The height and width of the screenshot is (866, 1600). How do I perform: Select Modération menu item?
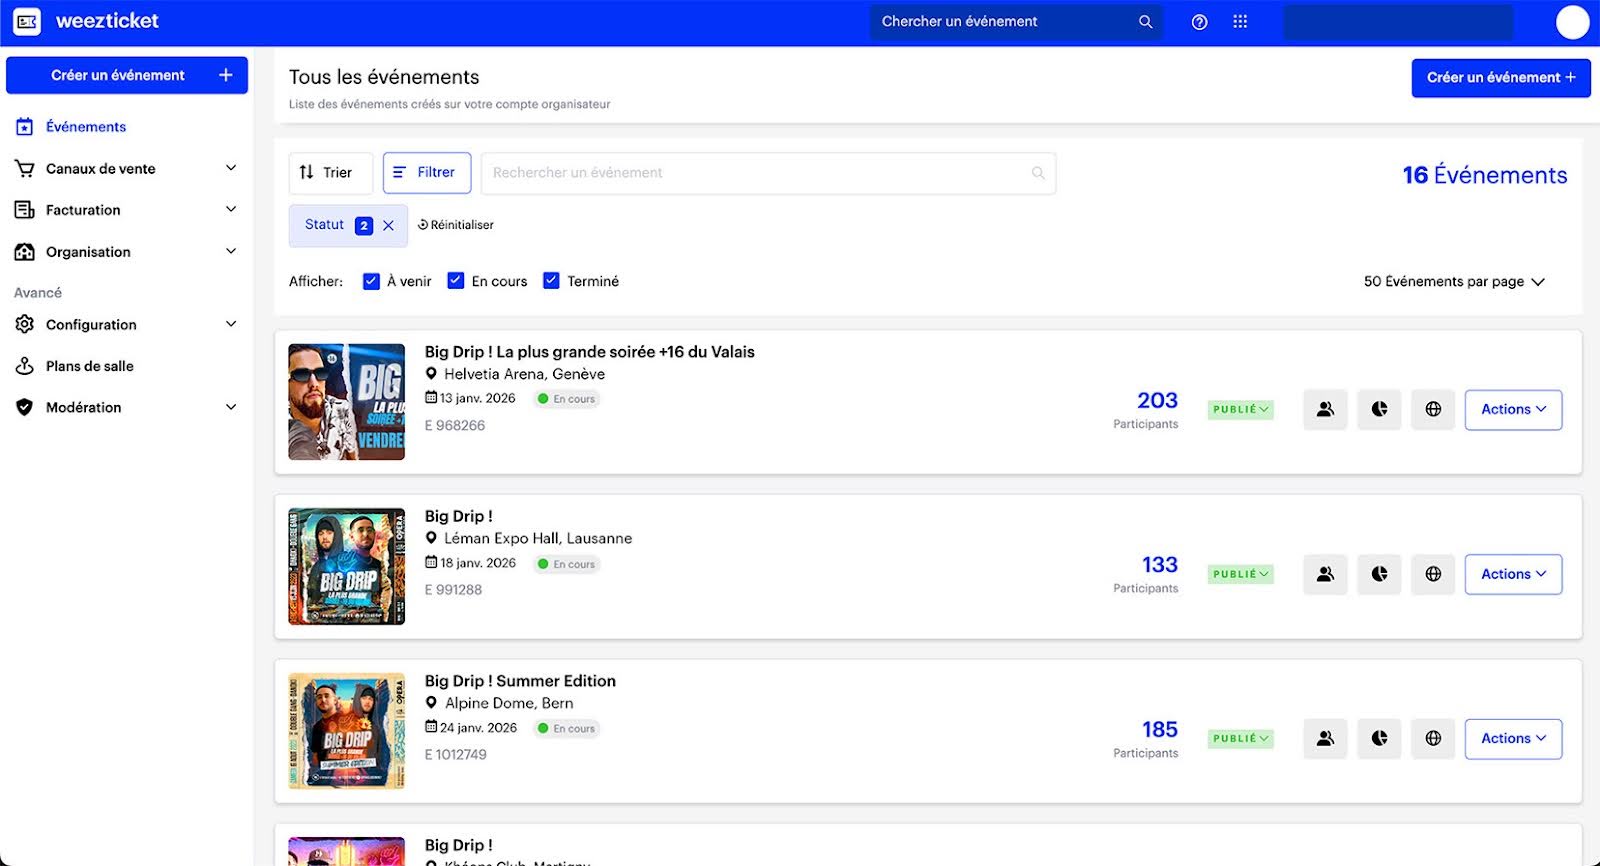coord(84,407)
